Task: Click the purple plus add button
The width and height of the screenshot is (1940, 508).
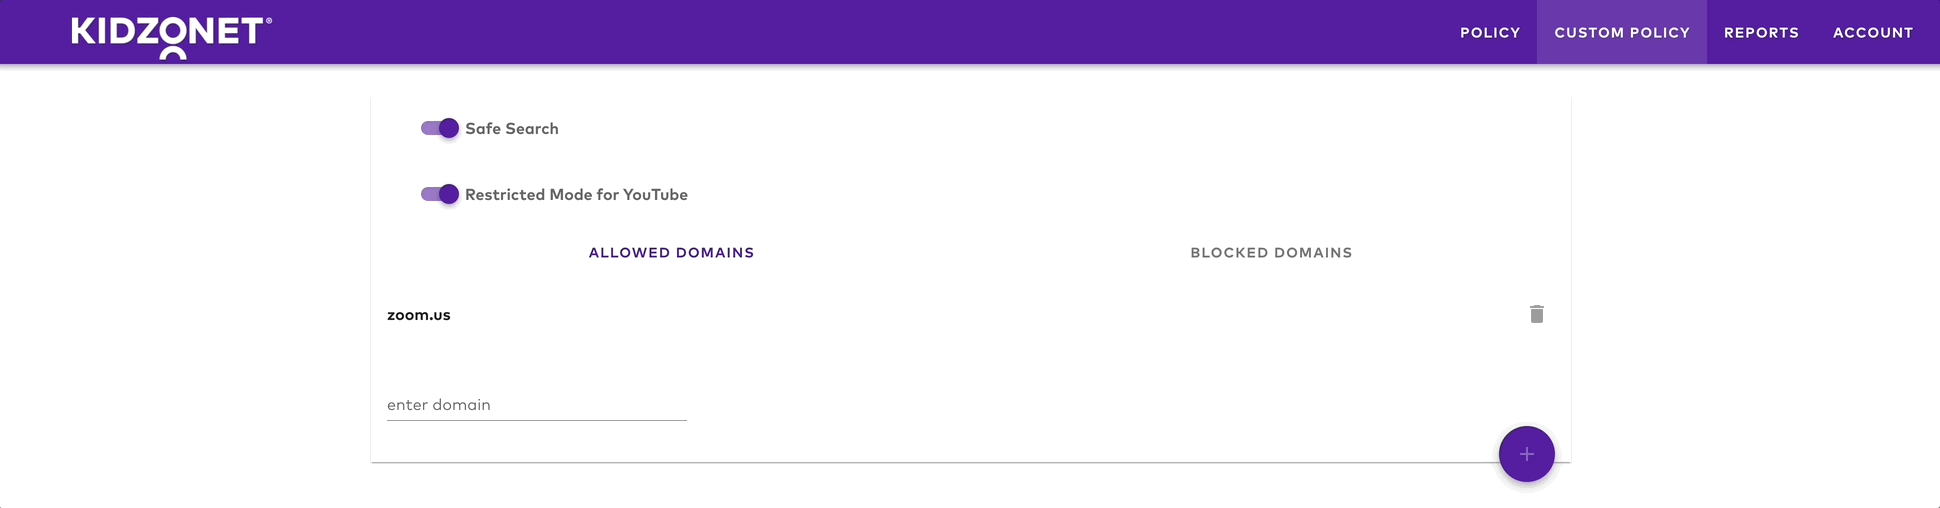Action: click(x=1526, y=454)
